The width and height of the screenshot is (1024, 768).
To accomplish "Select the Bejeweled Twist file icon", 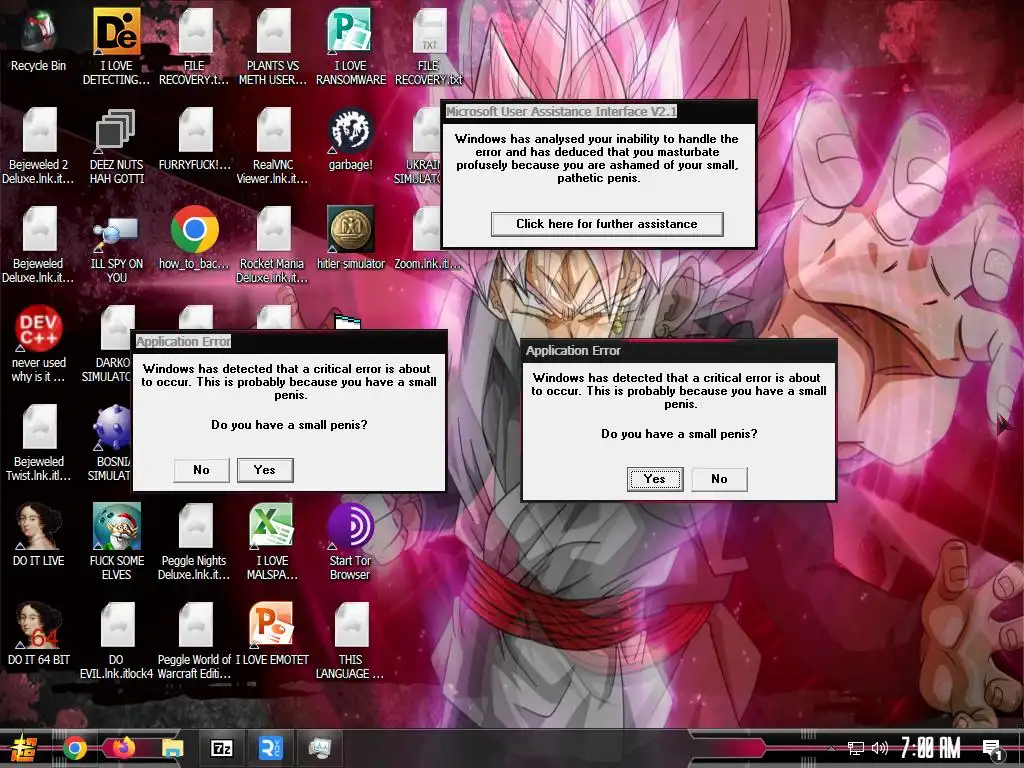I will (x=39, y=428).
